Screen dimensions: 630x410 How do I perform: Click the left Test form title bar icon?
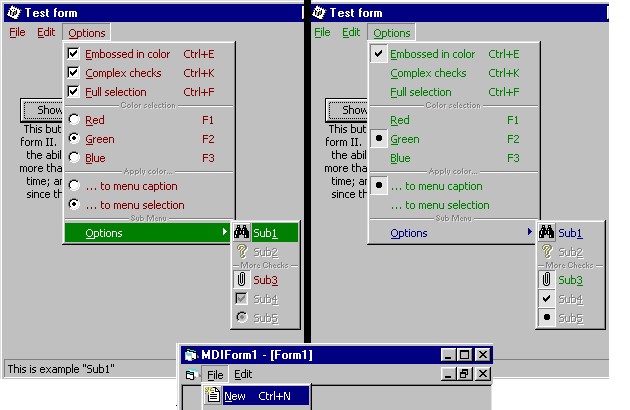point(13,13)
